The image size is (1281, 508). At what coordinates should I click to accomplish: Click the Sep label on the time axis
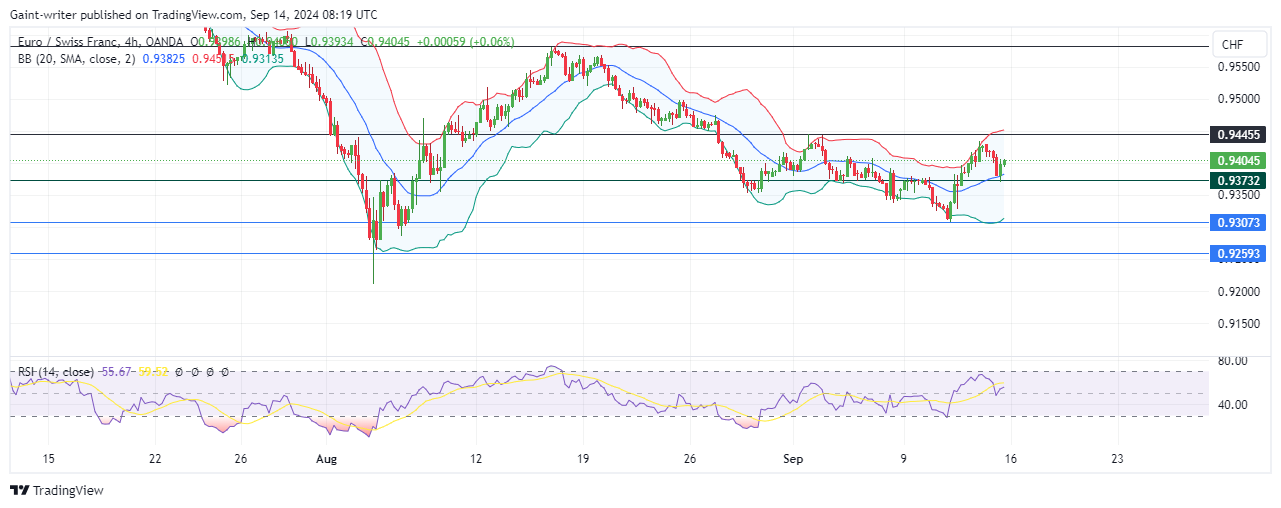795,459
